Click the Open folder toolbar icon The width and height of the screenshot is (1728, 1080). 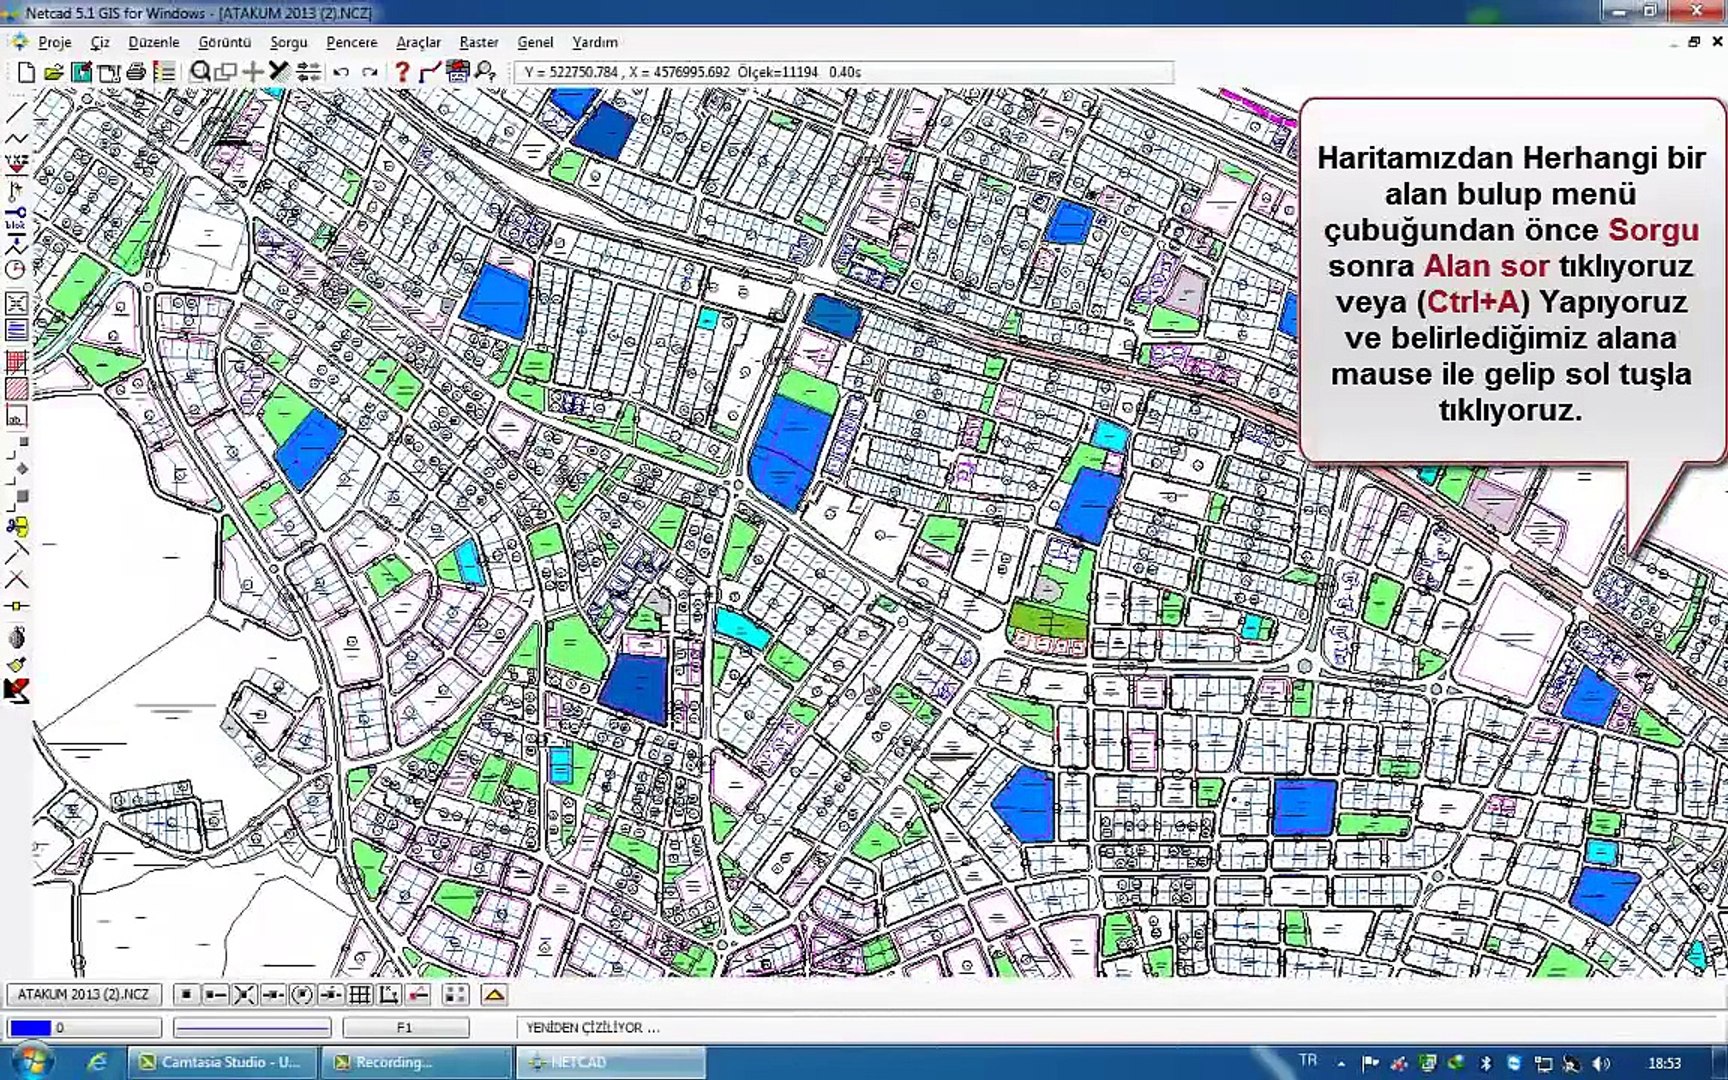[54, 72]
